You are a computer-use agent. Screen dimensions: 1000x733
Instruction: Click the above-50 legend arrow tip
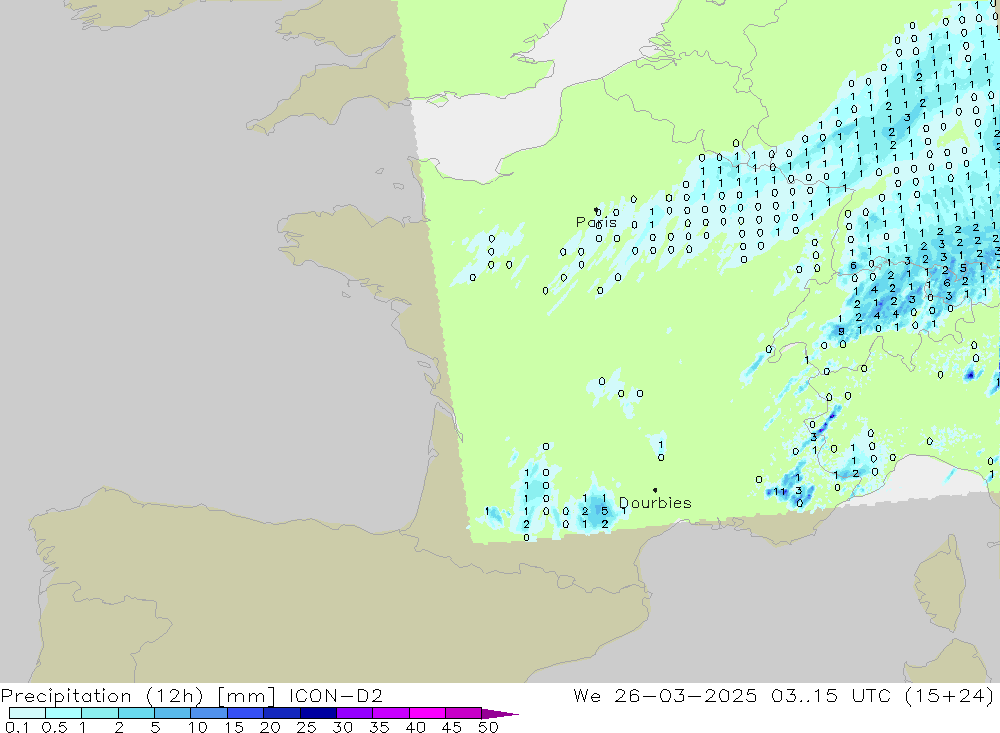pyautogui.click(x=501, y=713)
